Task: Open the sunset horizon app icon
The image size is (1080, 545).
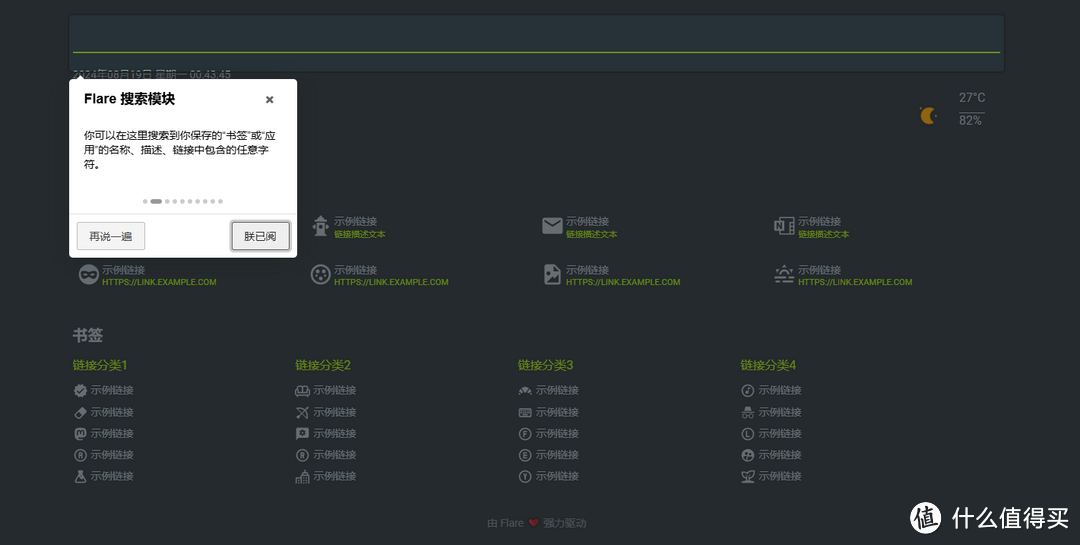Action: pyautogui.click(x=784, y=274)
